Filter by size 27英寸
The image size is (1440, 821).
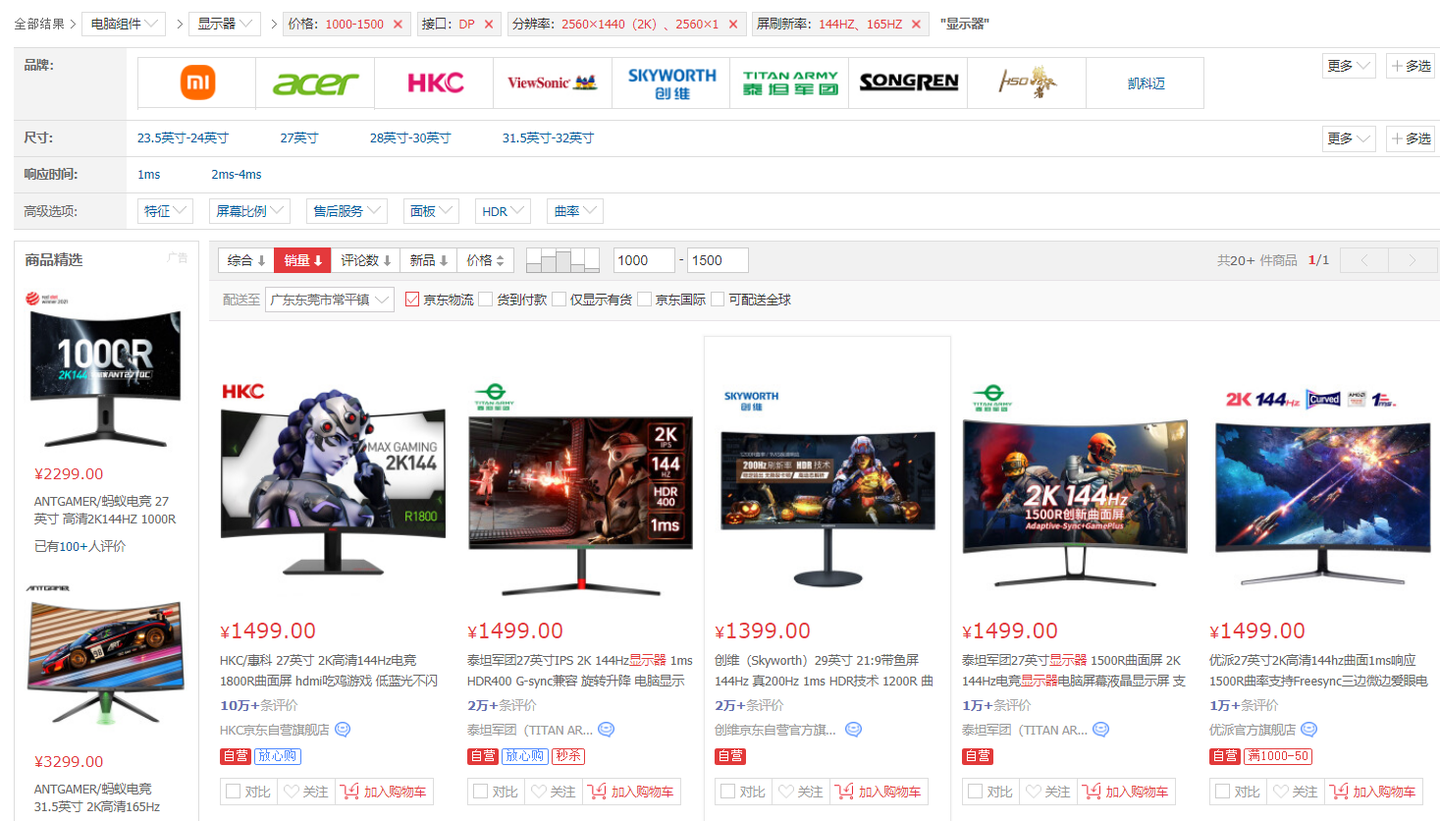299,138
